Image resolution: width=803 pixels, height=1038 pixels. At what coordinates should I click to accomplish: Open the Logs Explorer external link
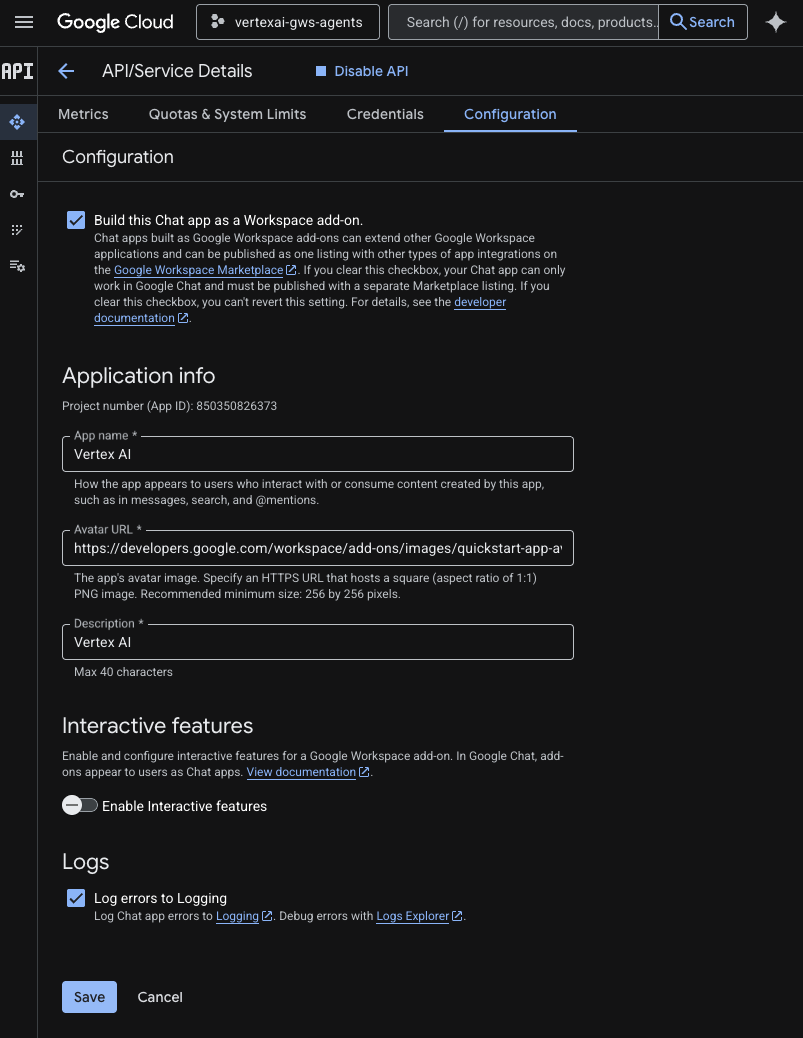(412, 916)
